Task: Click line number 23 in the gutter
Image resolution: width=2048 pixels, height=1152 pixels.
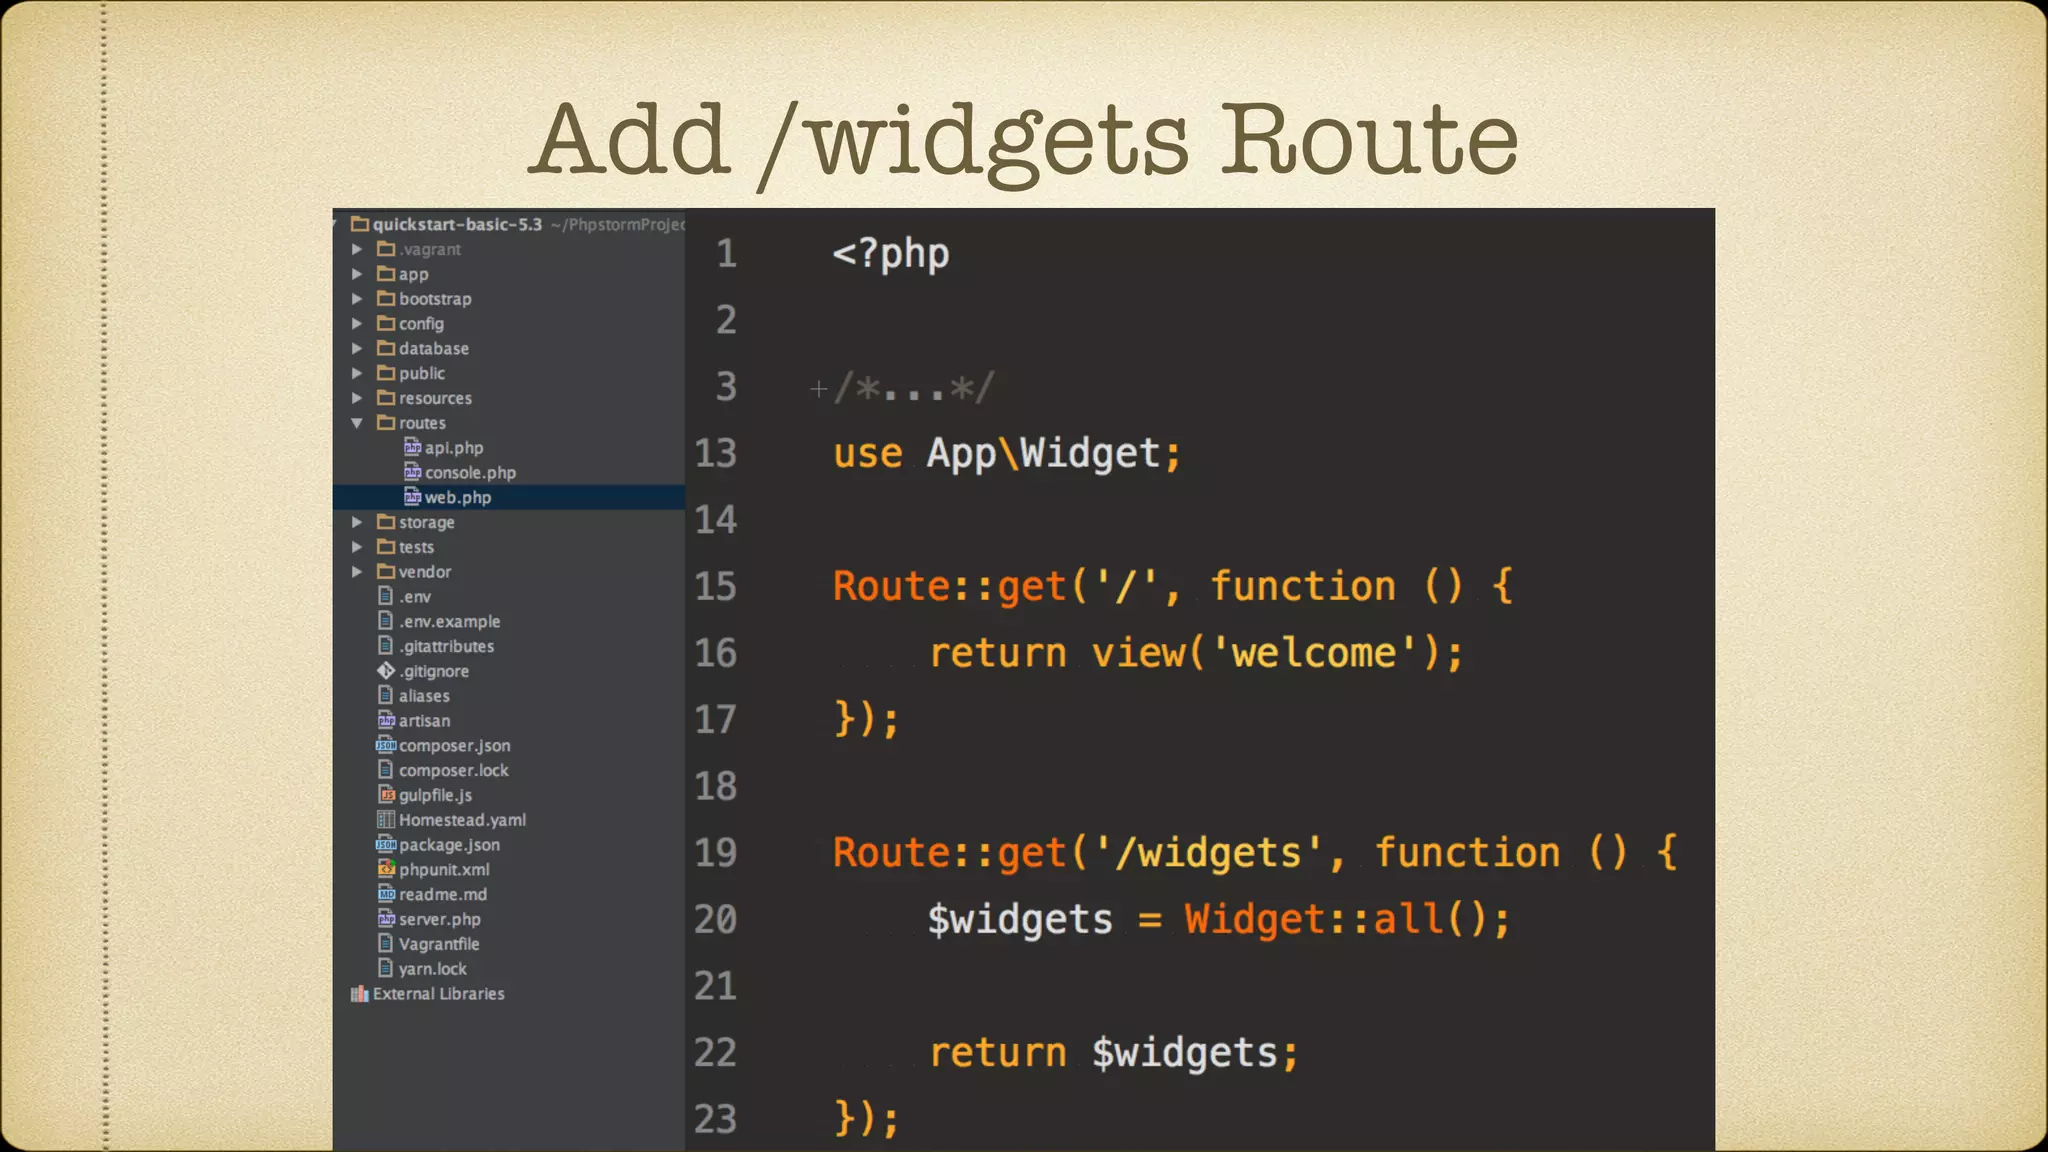Action: tap(716, 1119)
